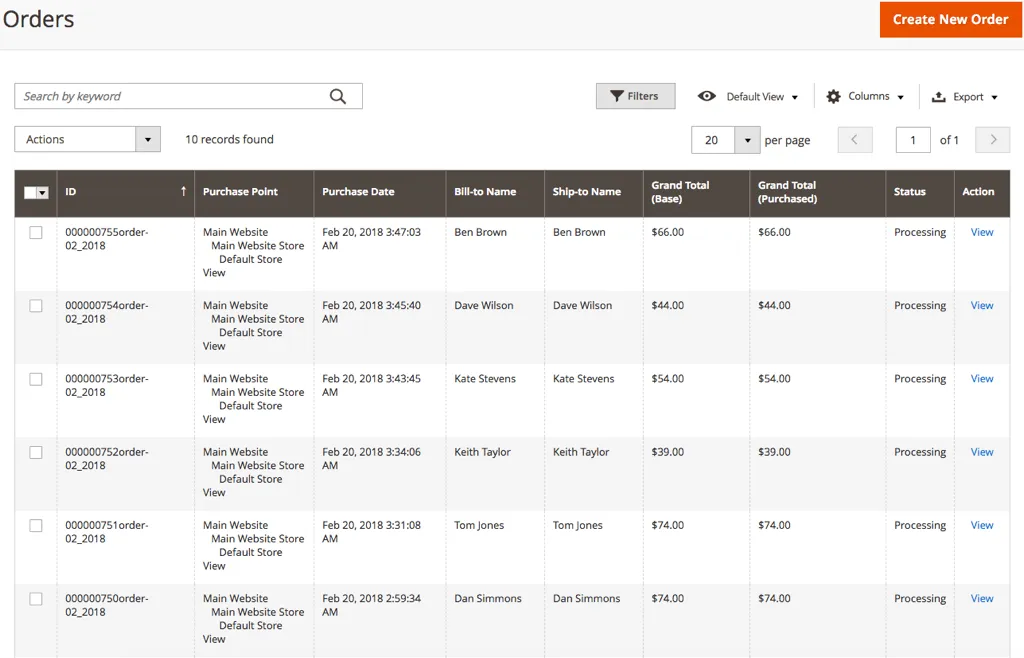Open the Filters funnel button

[635, 96]
